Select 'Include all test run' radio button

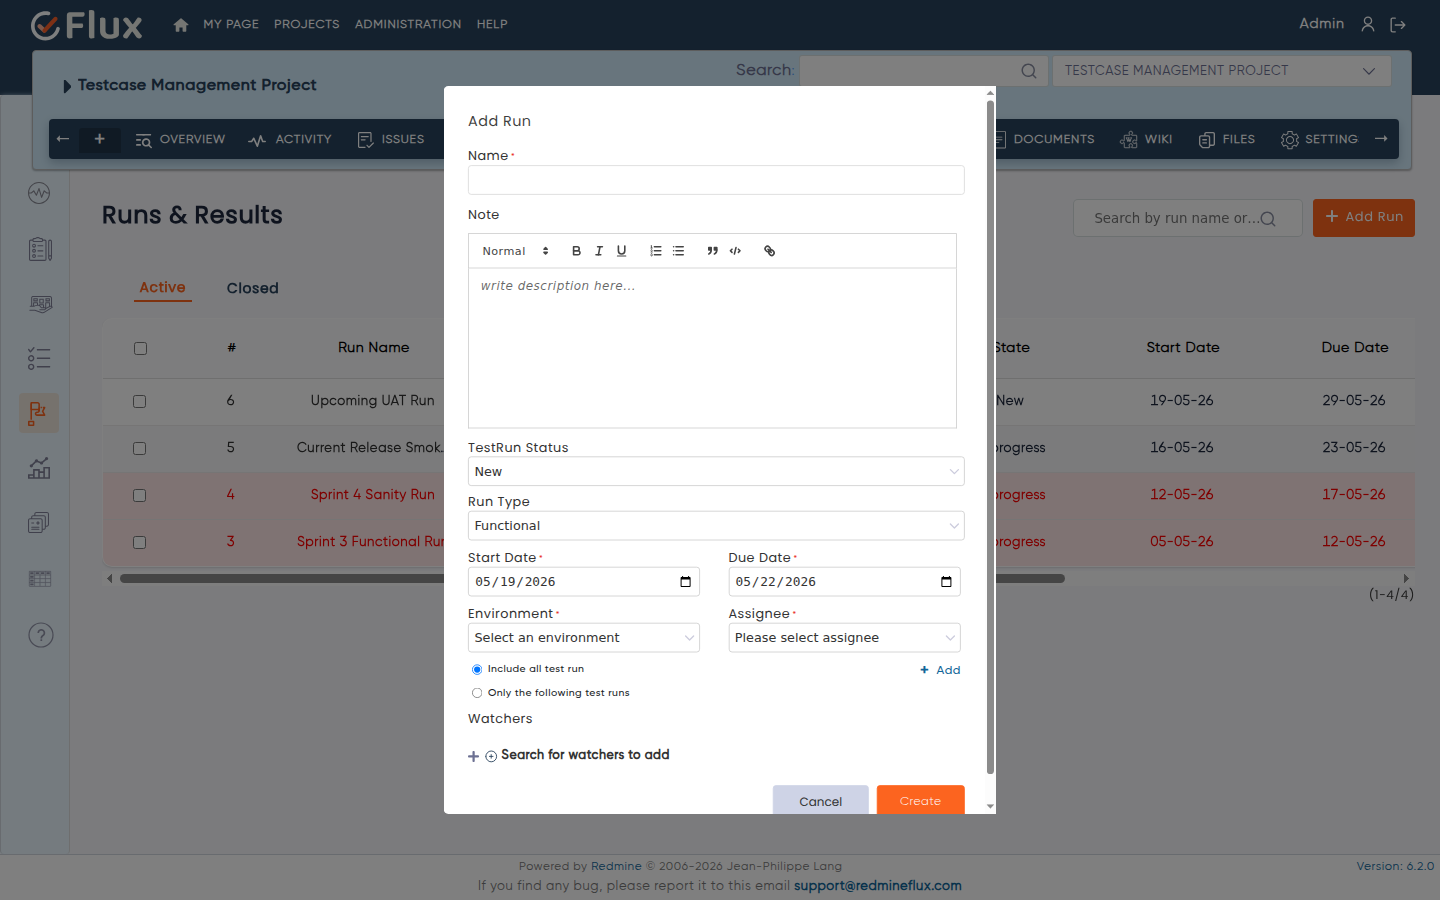(477, 669)
